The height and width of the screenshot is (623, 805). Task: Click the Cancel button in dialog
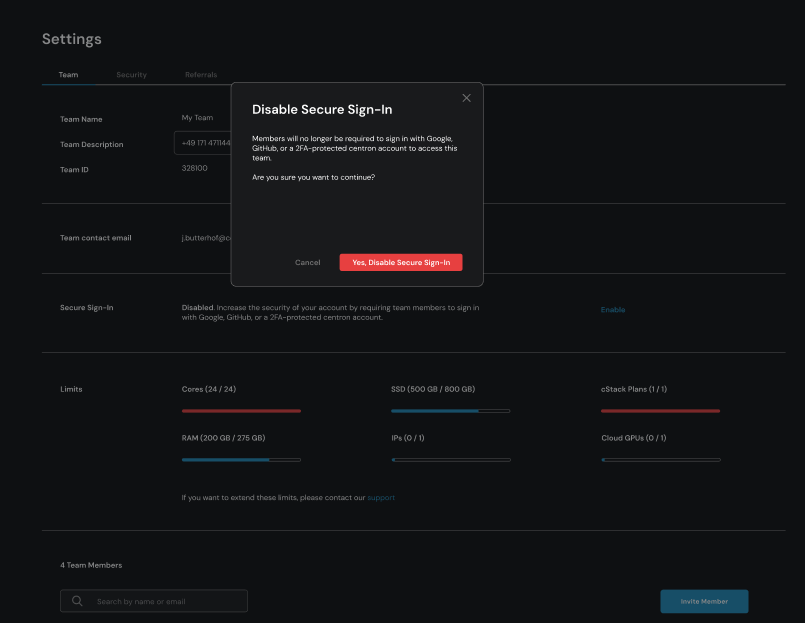pos(308,263)
